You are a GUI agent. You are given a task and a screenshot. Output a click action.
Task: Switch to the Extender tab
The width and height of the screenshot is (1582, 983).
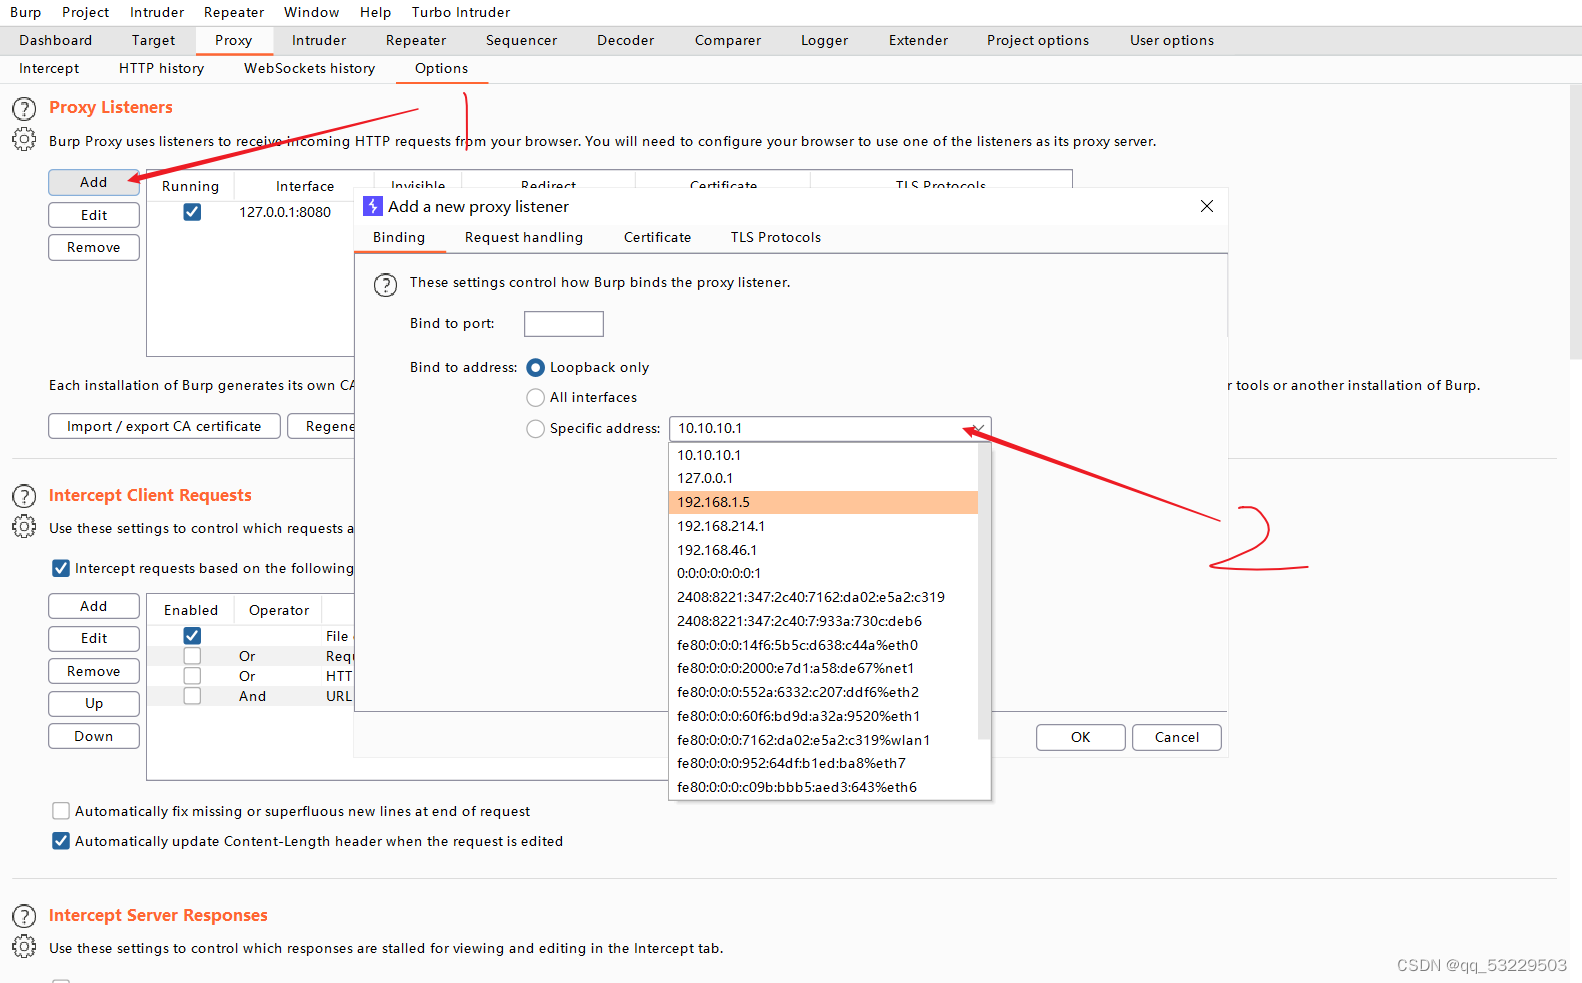pyautogui.click(x=918, y=40)
